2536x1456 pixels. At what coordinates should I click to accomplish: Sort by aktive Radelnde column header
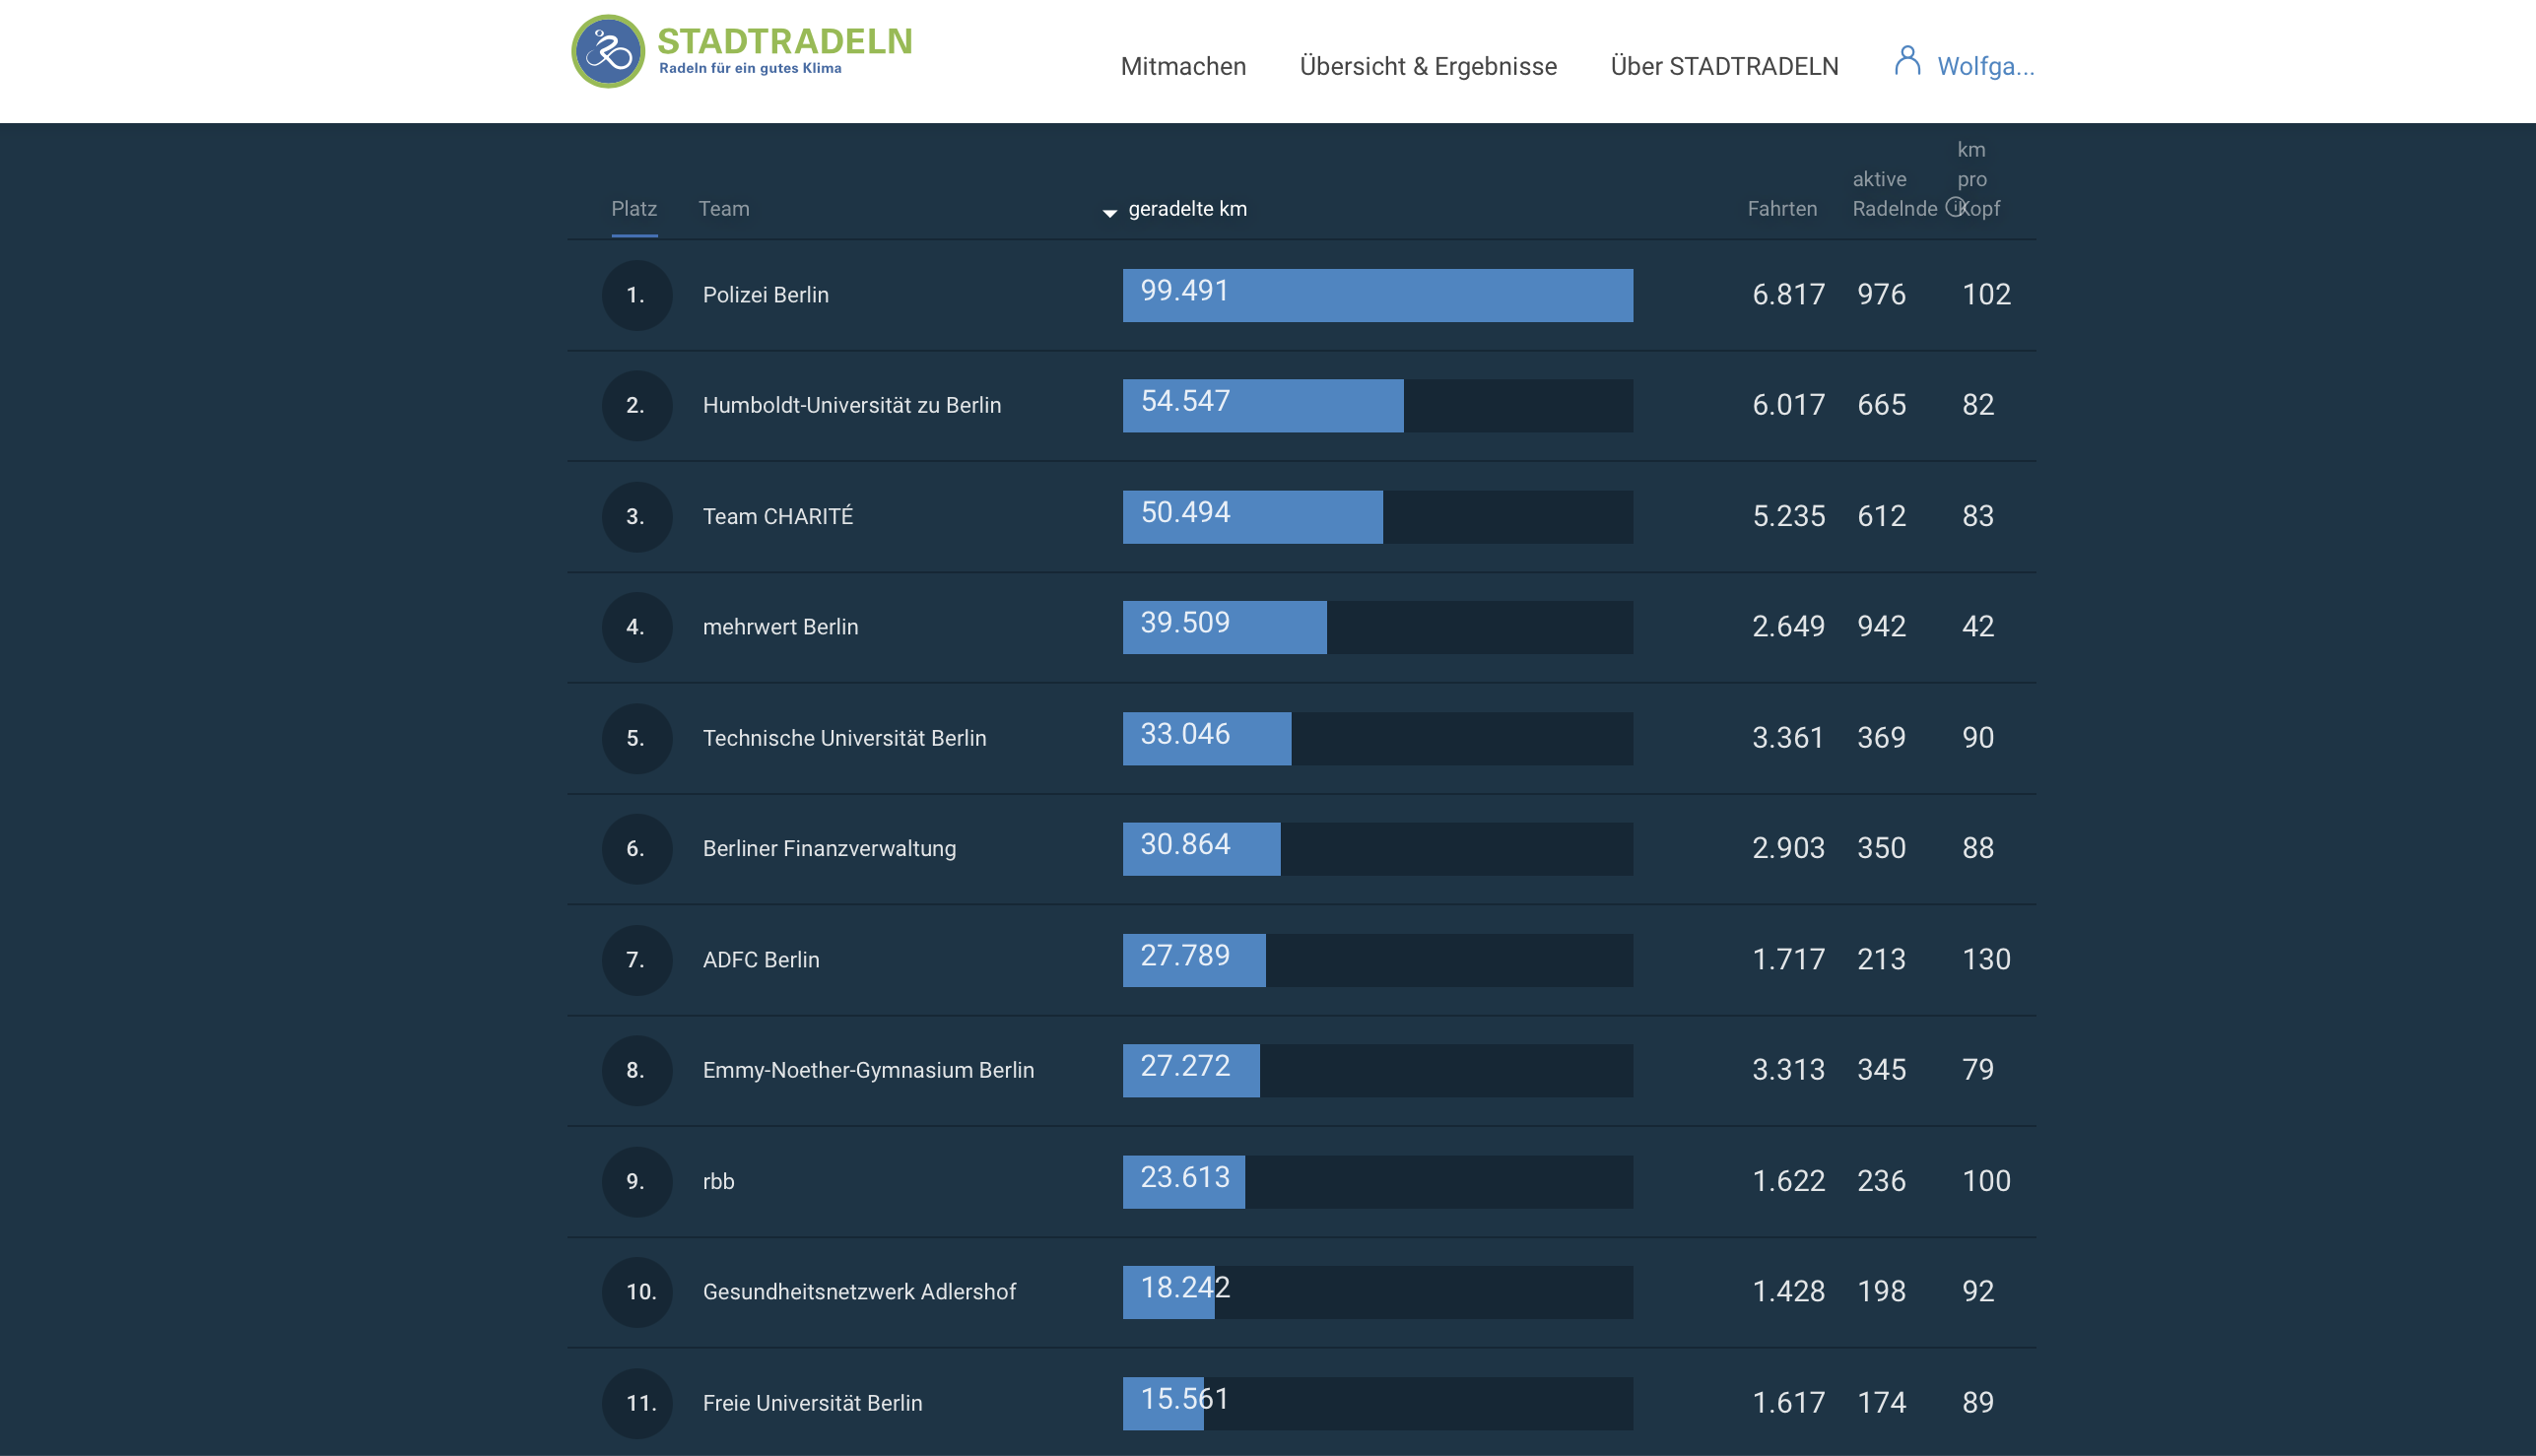(1894, 194)
